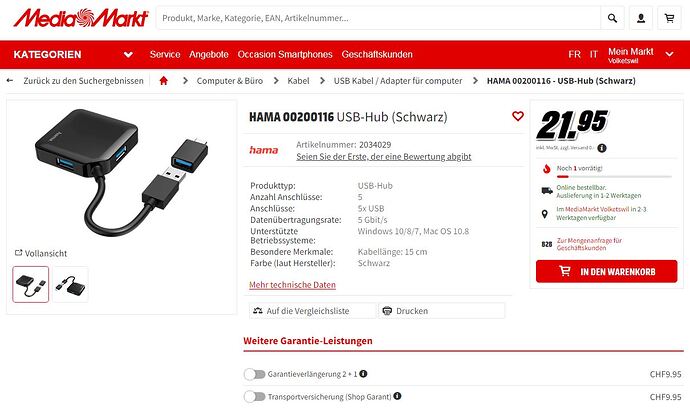Focus the product search input field
The image size is (690, 408).
pos(378,18)
